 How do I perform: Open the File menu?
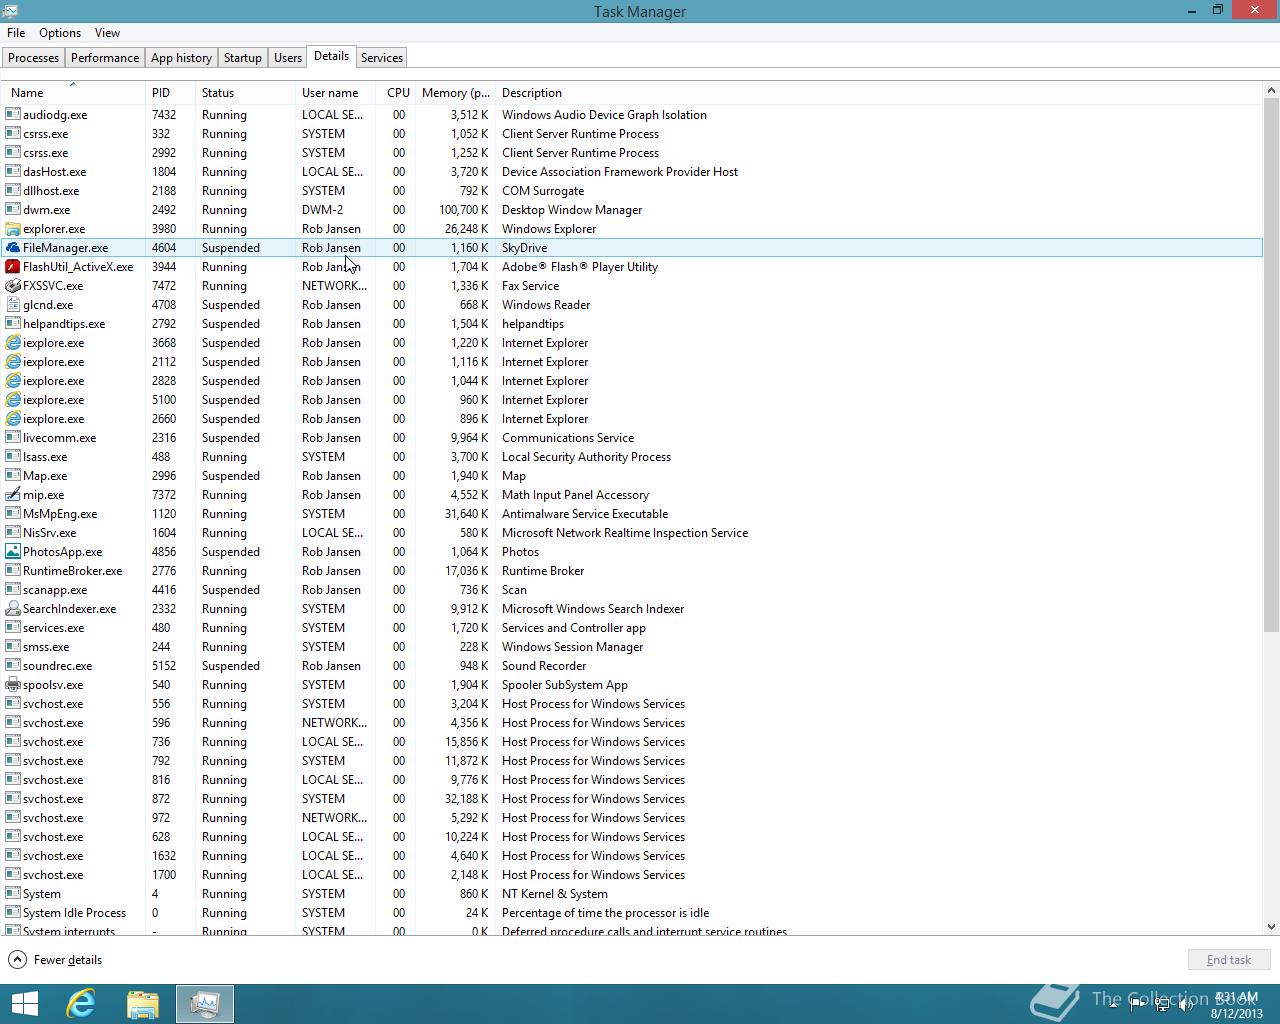click(16, 33)
